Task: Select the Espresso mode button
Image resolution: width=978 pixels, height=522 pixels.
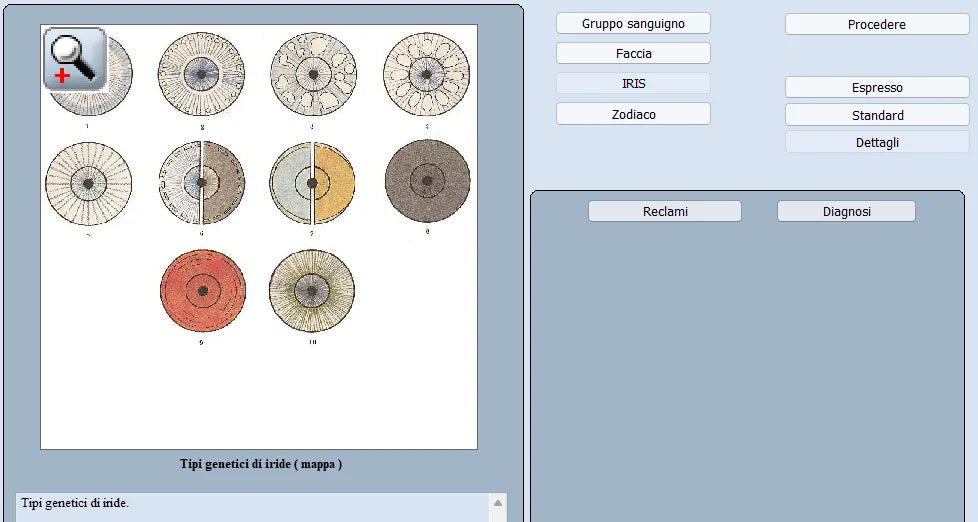Action: tap(877, 87)
